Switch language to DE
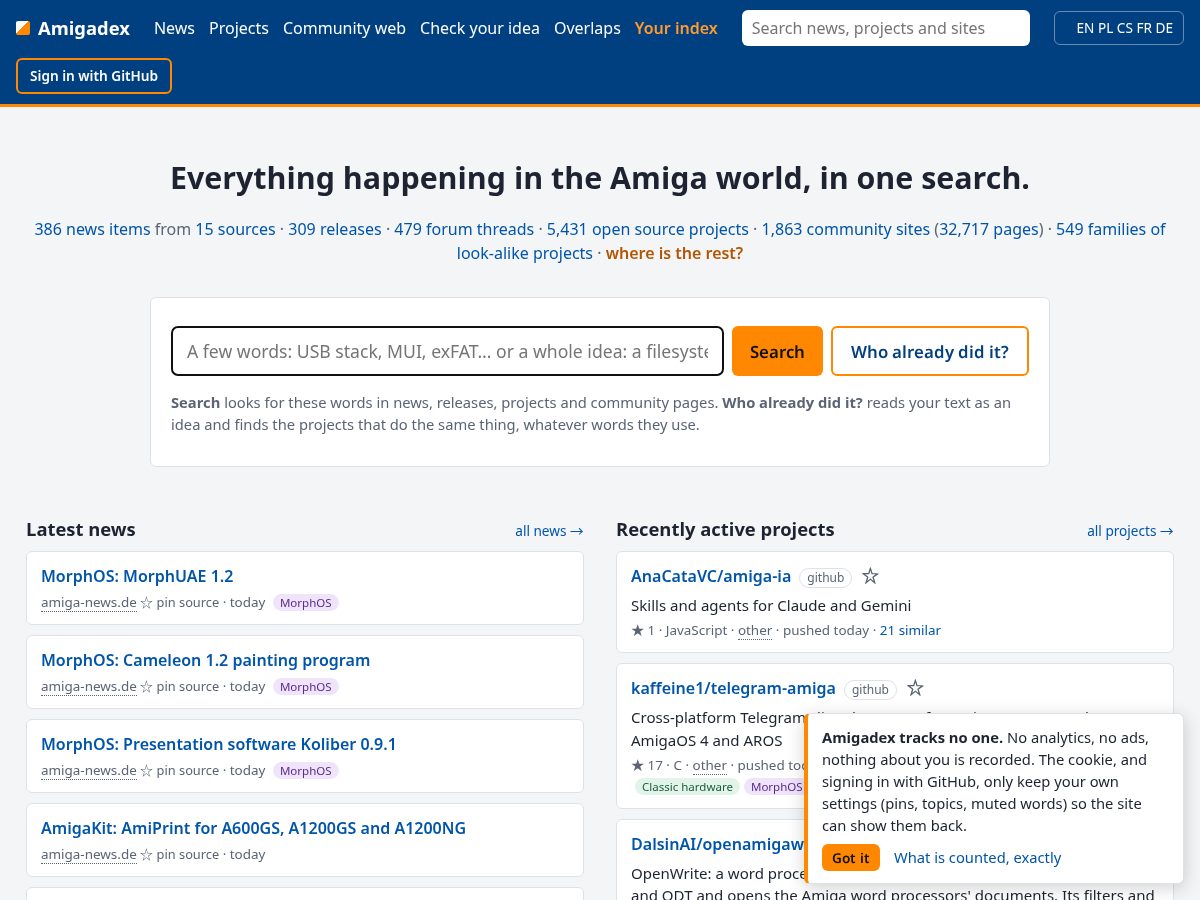 1164,28
